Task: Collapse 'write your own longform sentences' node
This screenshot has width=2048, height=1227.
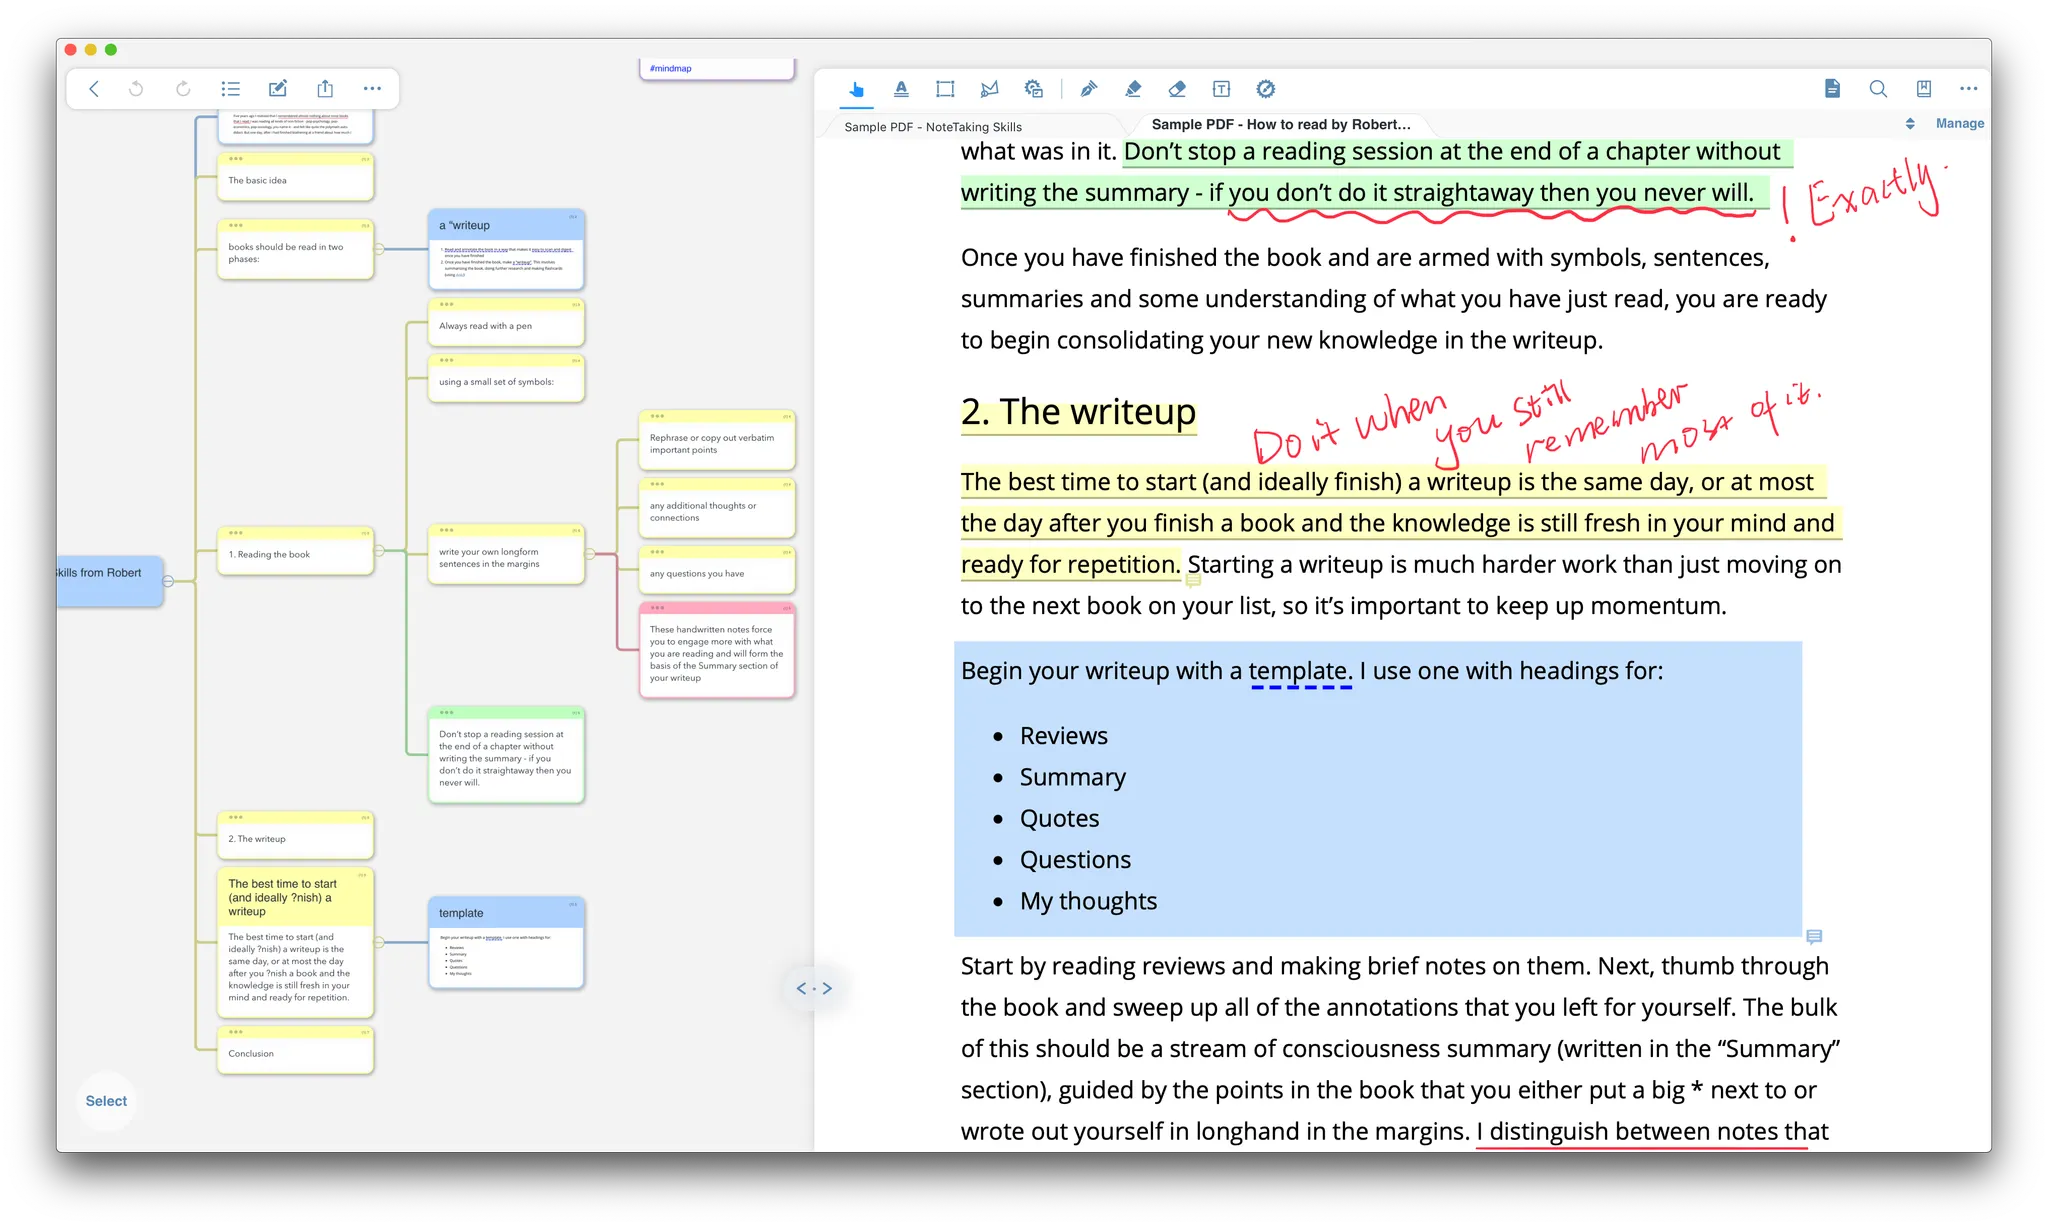Action: click(590, 553)
